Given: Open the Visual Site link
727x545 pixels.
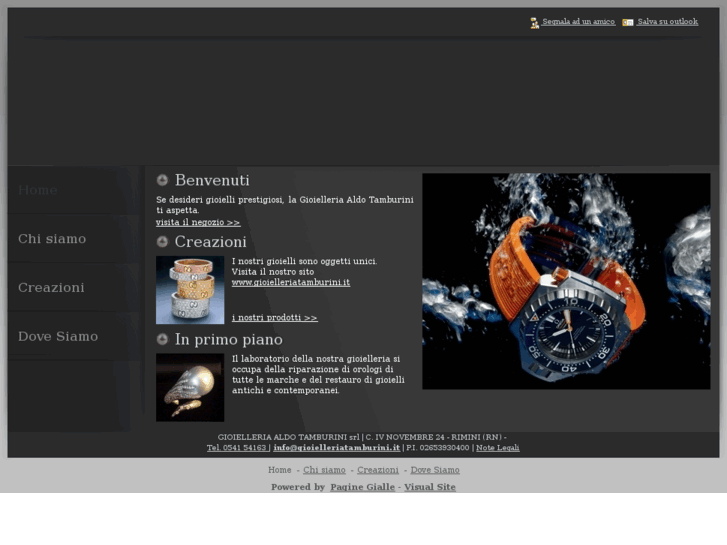Looking at the screenshot, I should 430,487.
